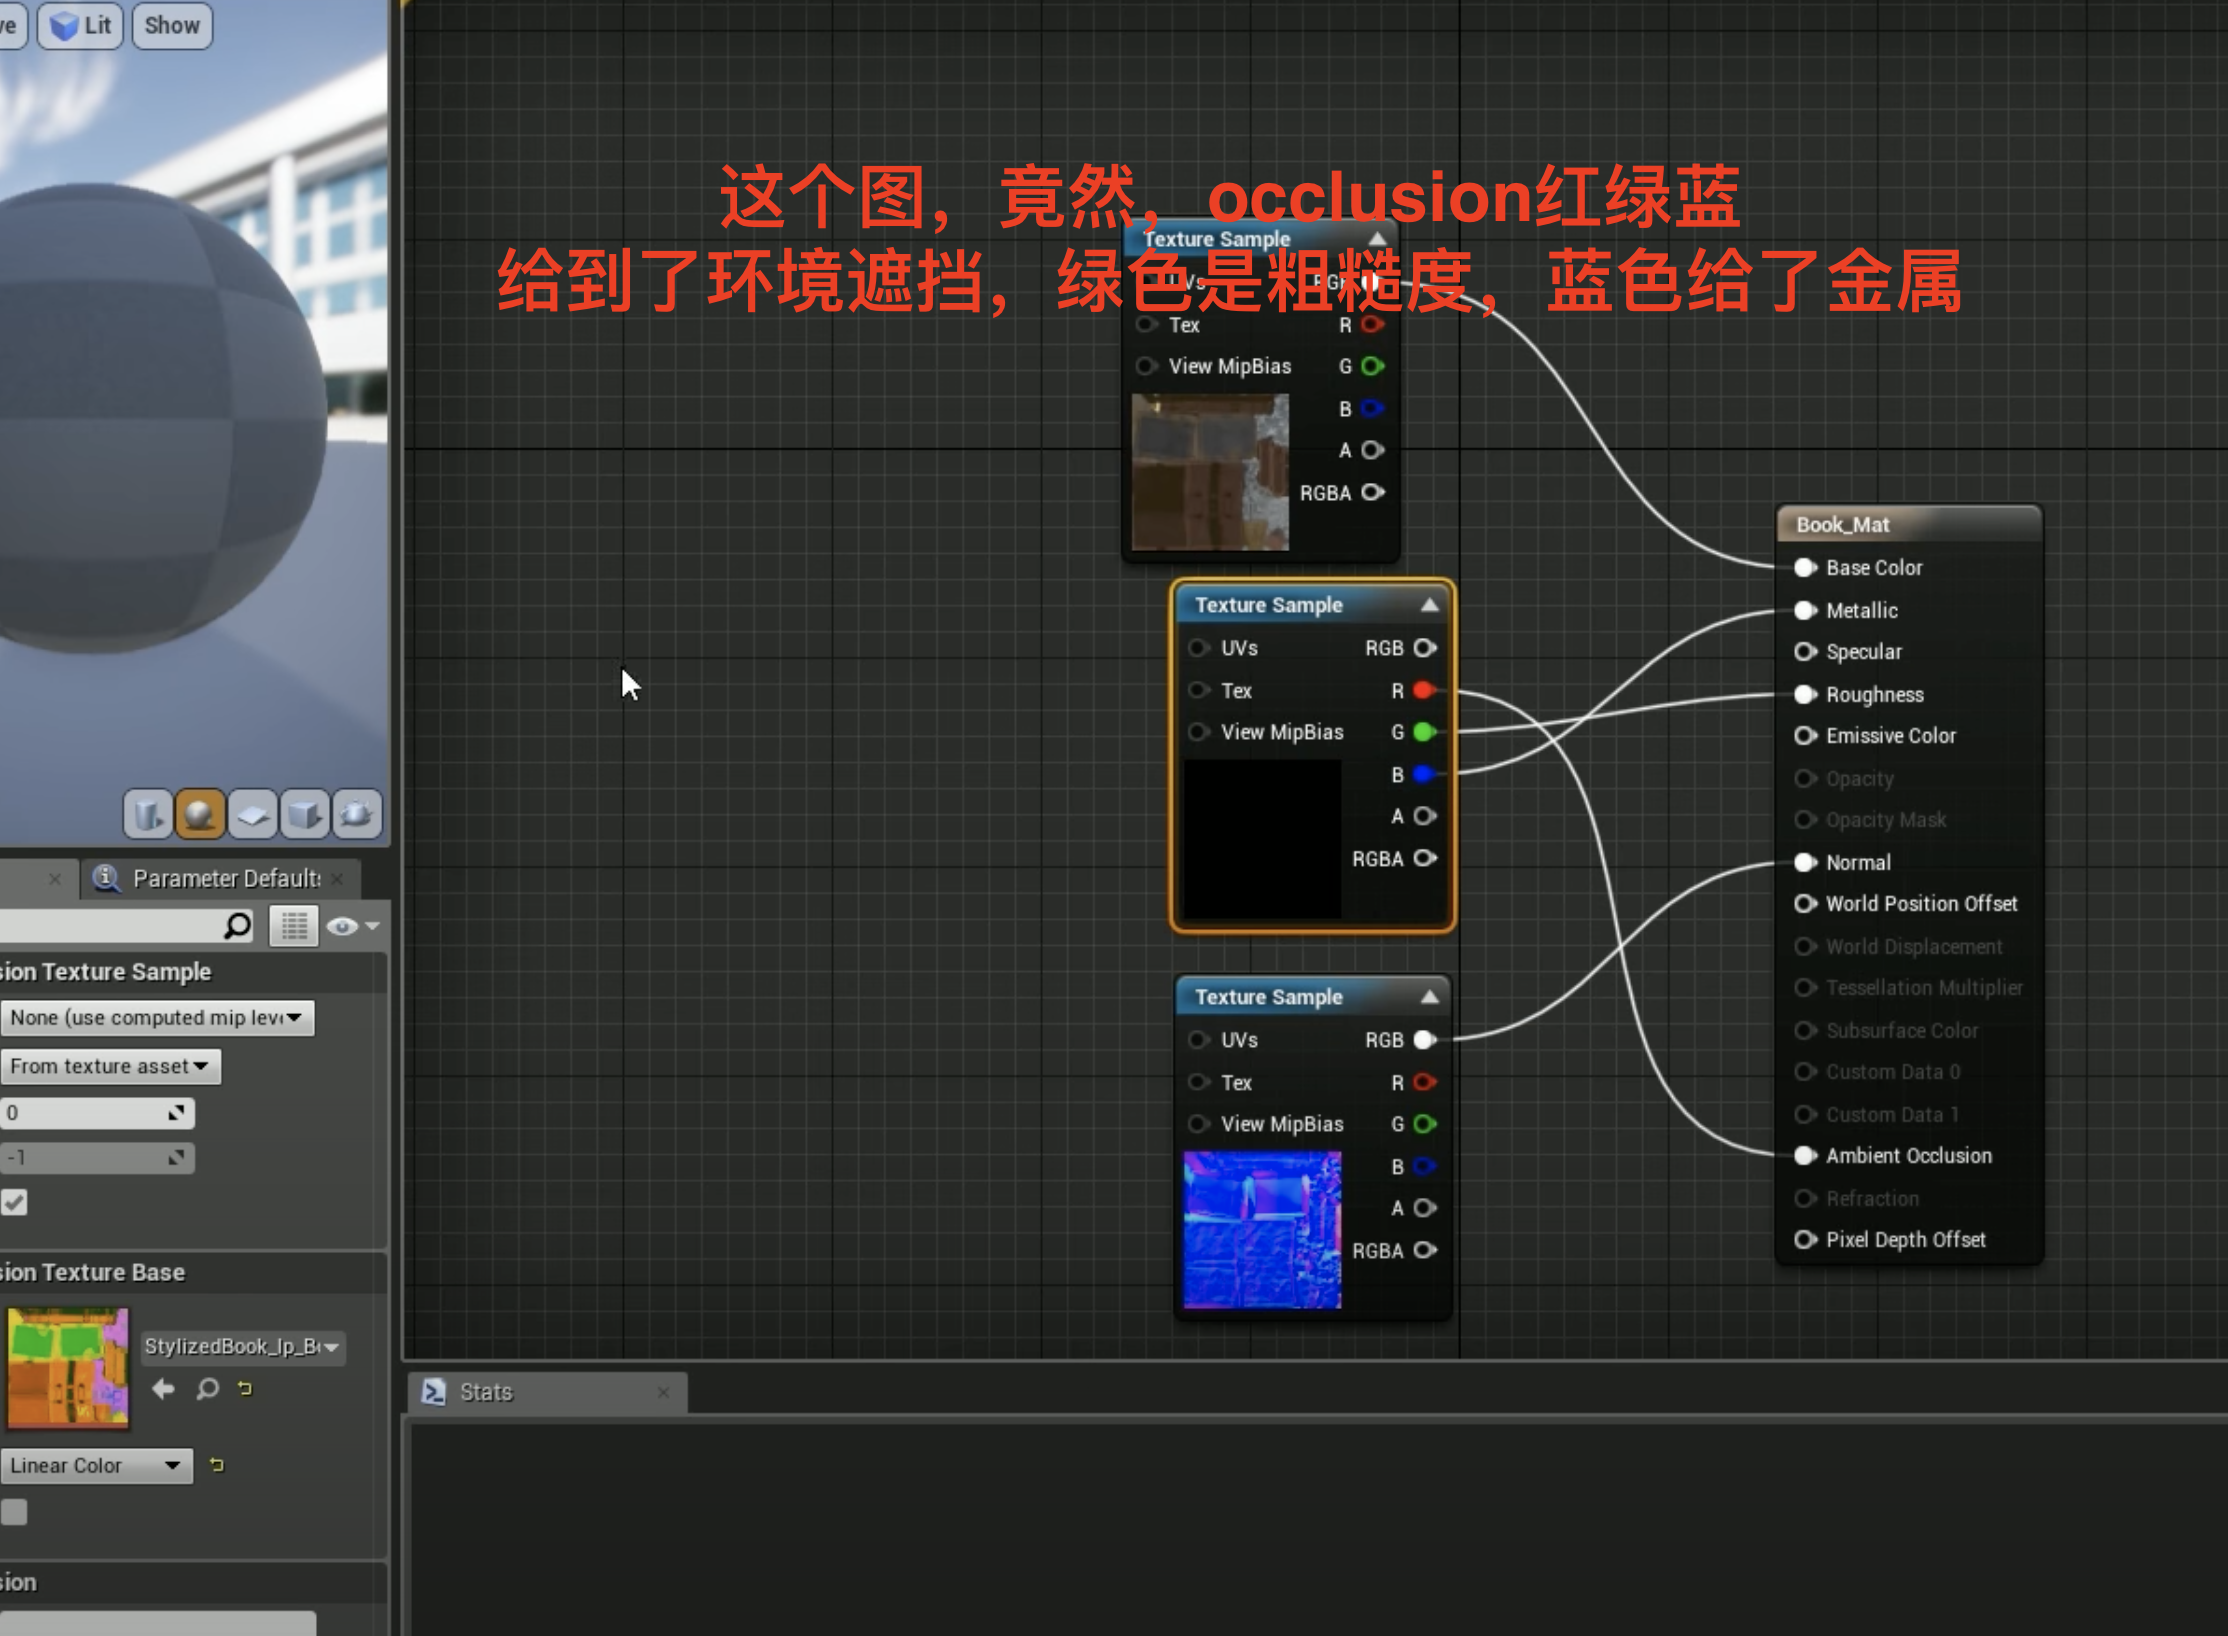Collapse the selected Texture Sample node arrow
This screenshot has width=2228, height=1636.
click(x=1430, y=605)
